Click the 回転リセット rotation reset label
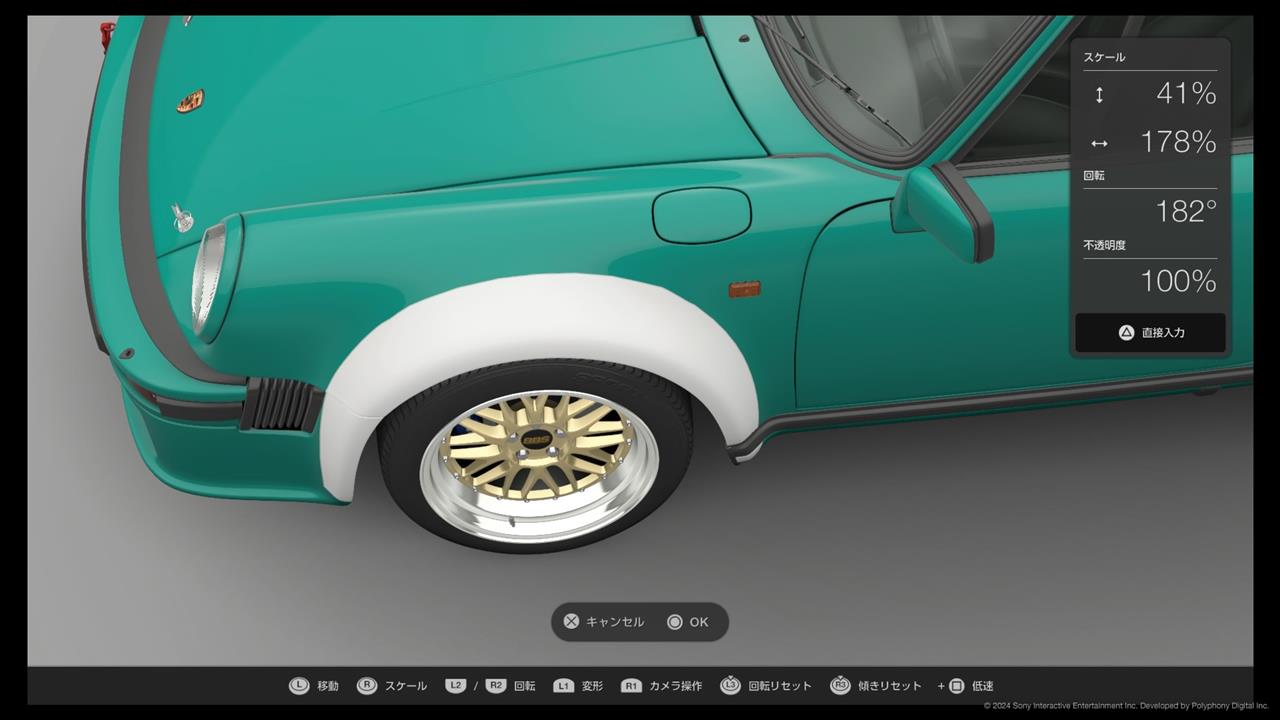 click(780, 686)
